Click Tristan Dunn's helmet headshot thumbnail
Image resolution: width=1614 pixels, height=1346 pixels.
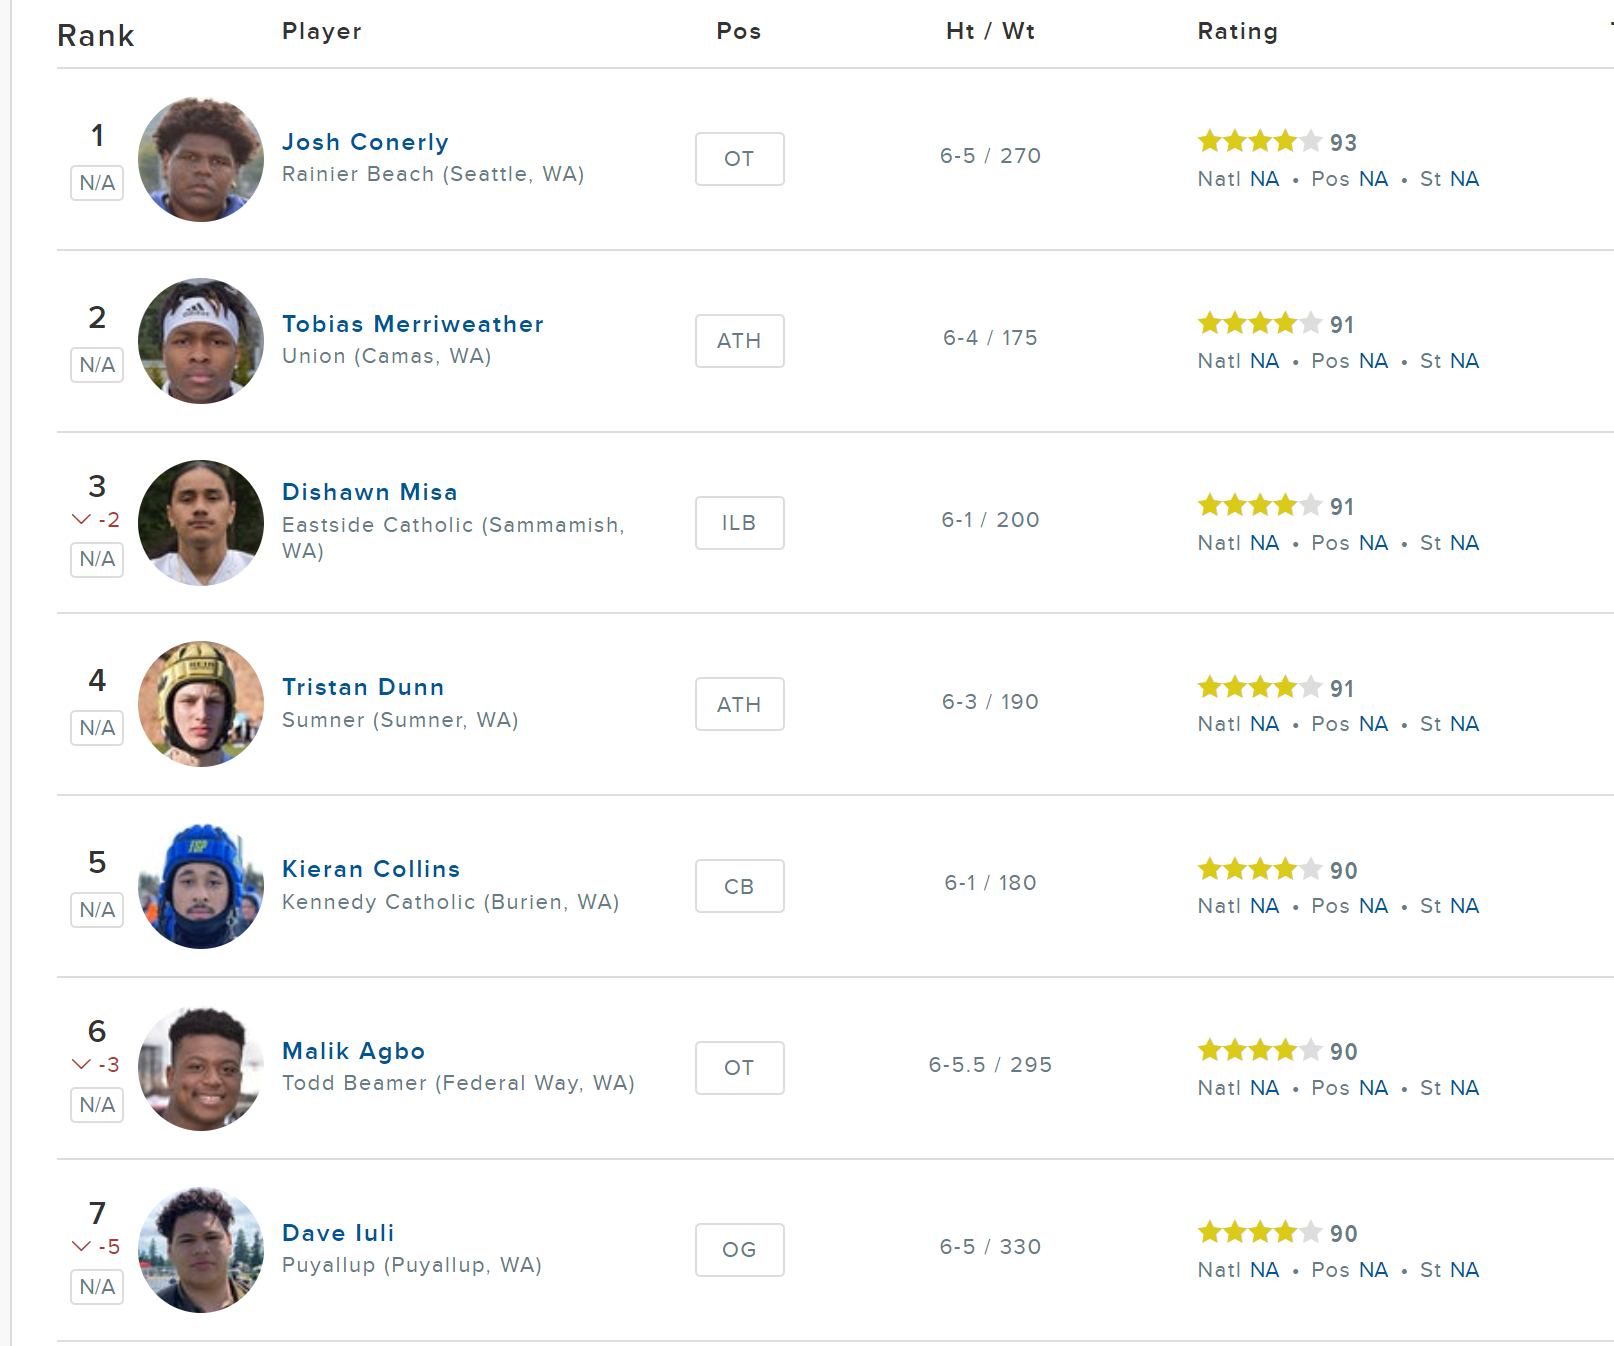(201, 704)
